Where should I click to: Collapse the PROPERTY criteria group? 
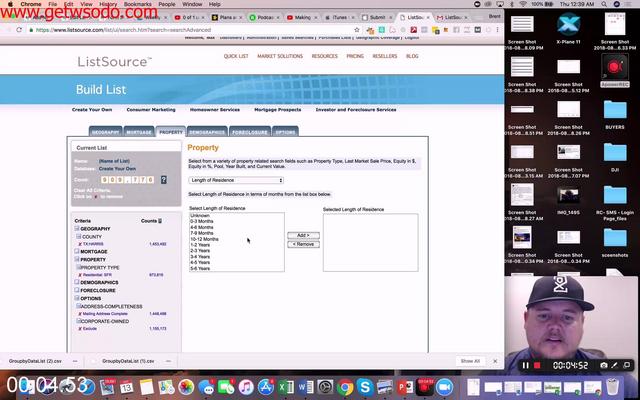77,259
